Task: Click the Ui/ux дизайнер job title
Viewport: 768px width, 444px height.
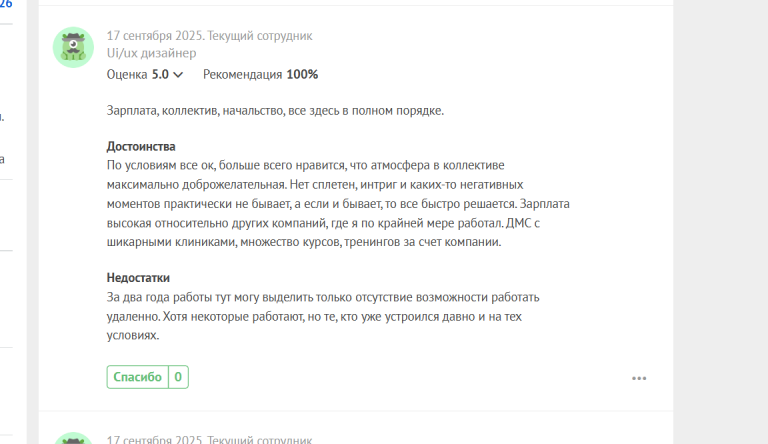Action: click(151, 53)
